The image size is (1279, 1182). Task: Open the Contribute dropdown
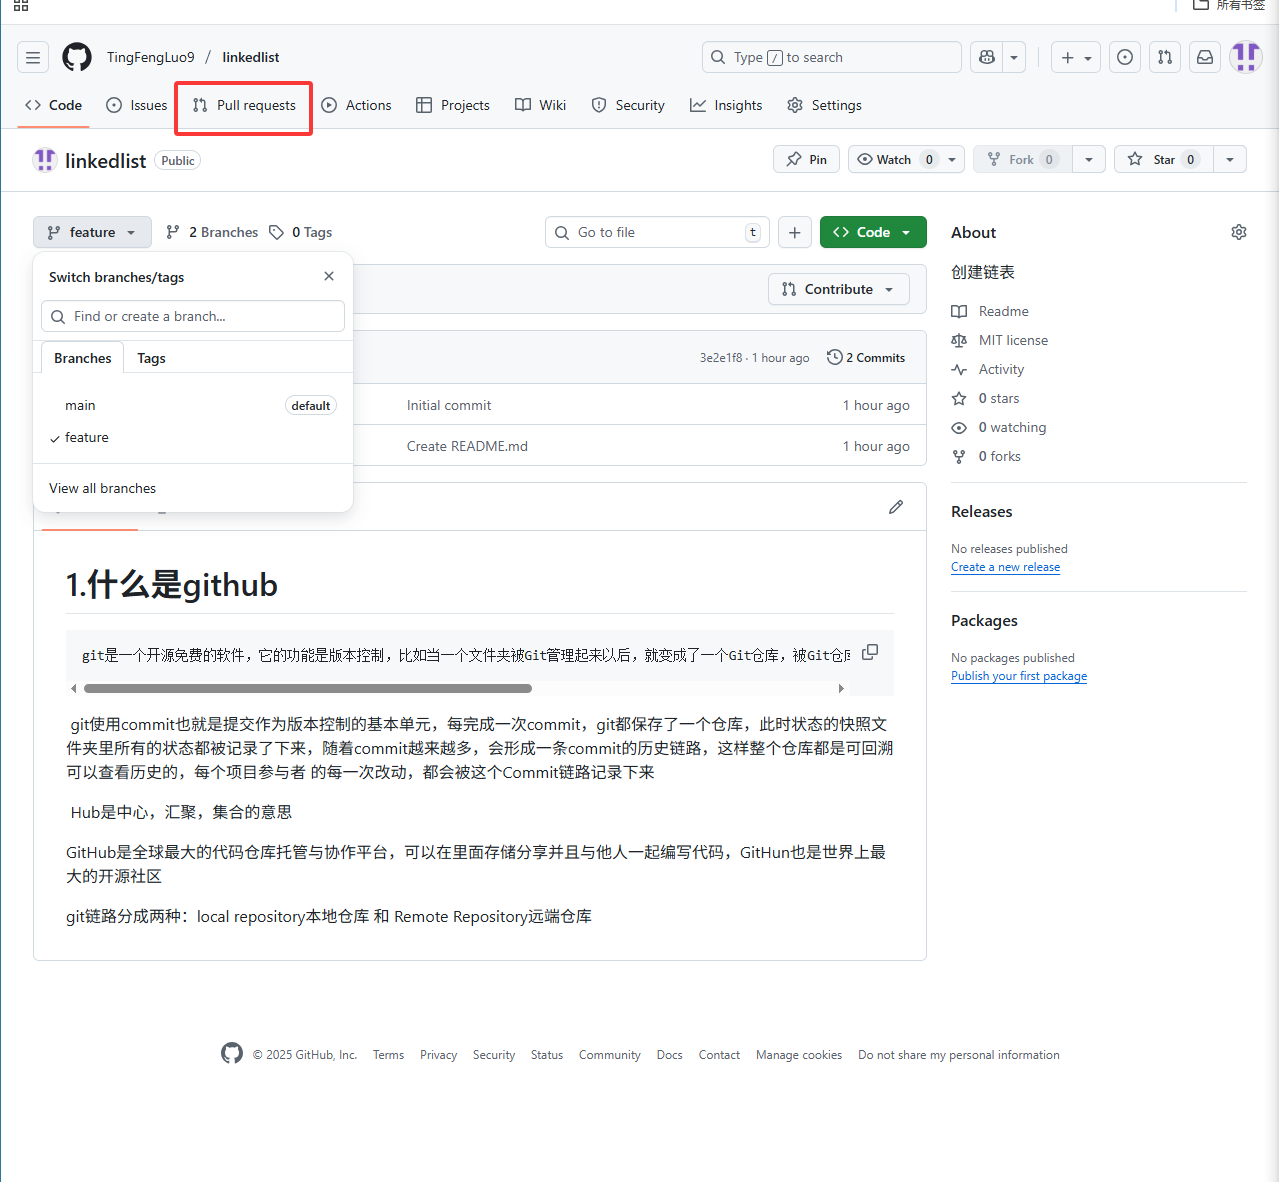838,289
